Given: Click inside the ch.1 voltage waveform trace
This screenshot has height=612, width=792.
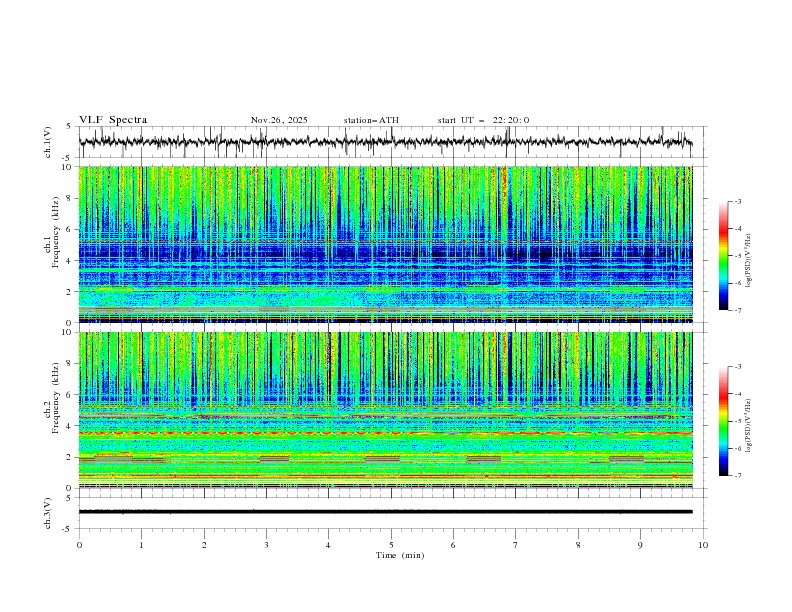Looking at the screenshot, I should point(385,142).
